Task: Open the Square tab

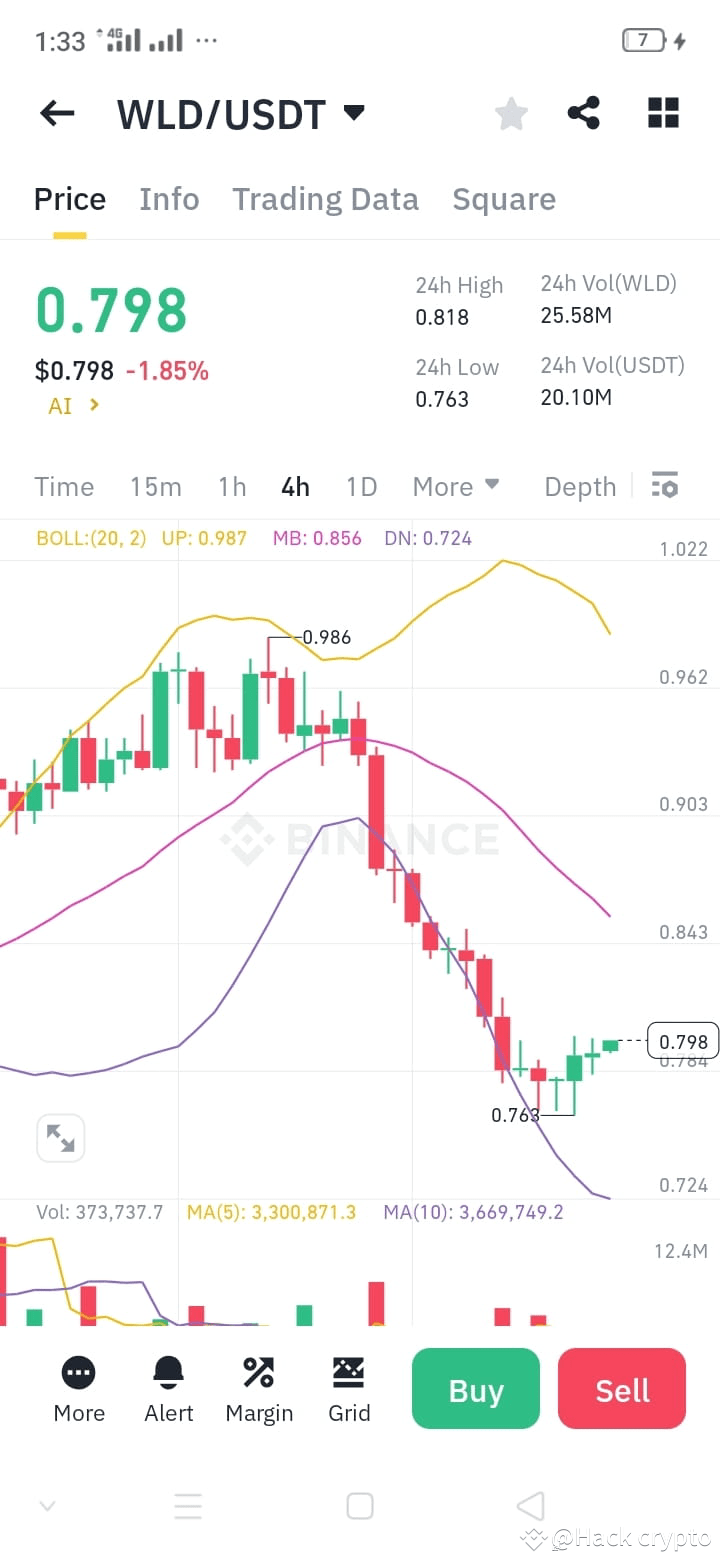Action: coord(504,198)
